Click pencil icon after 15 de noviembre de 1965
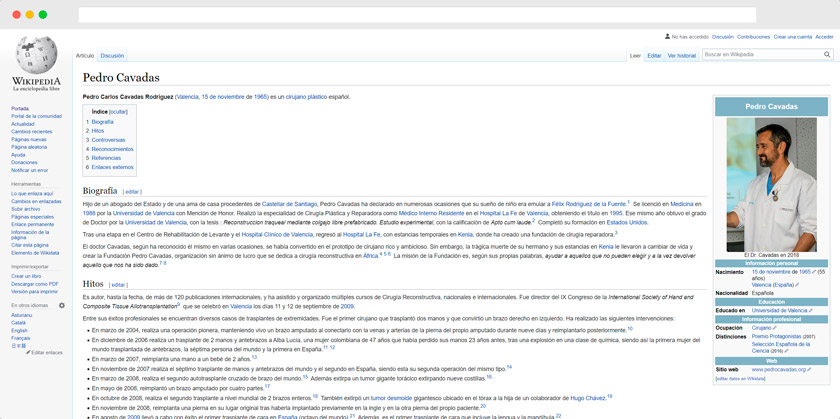 coord(814,272)
